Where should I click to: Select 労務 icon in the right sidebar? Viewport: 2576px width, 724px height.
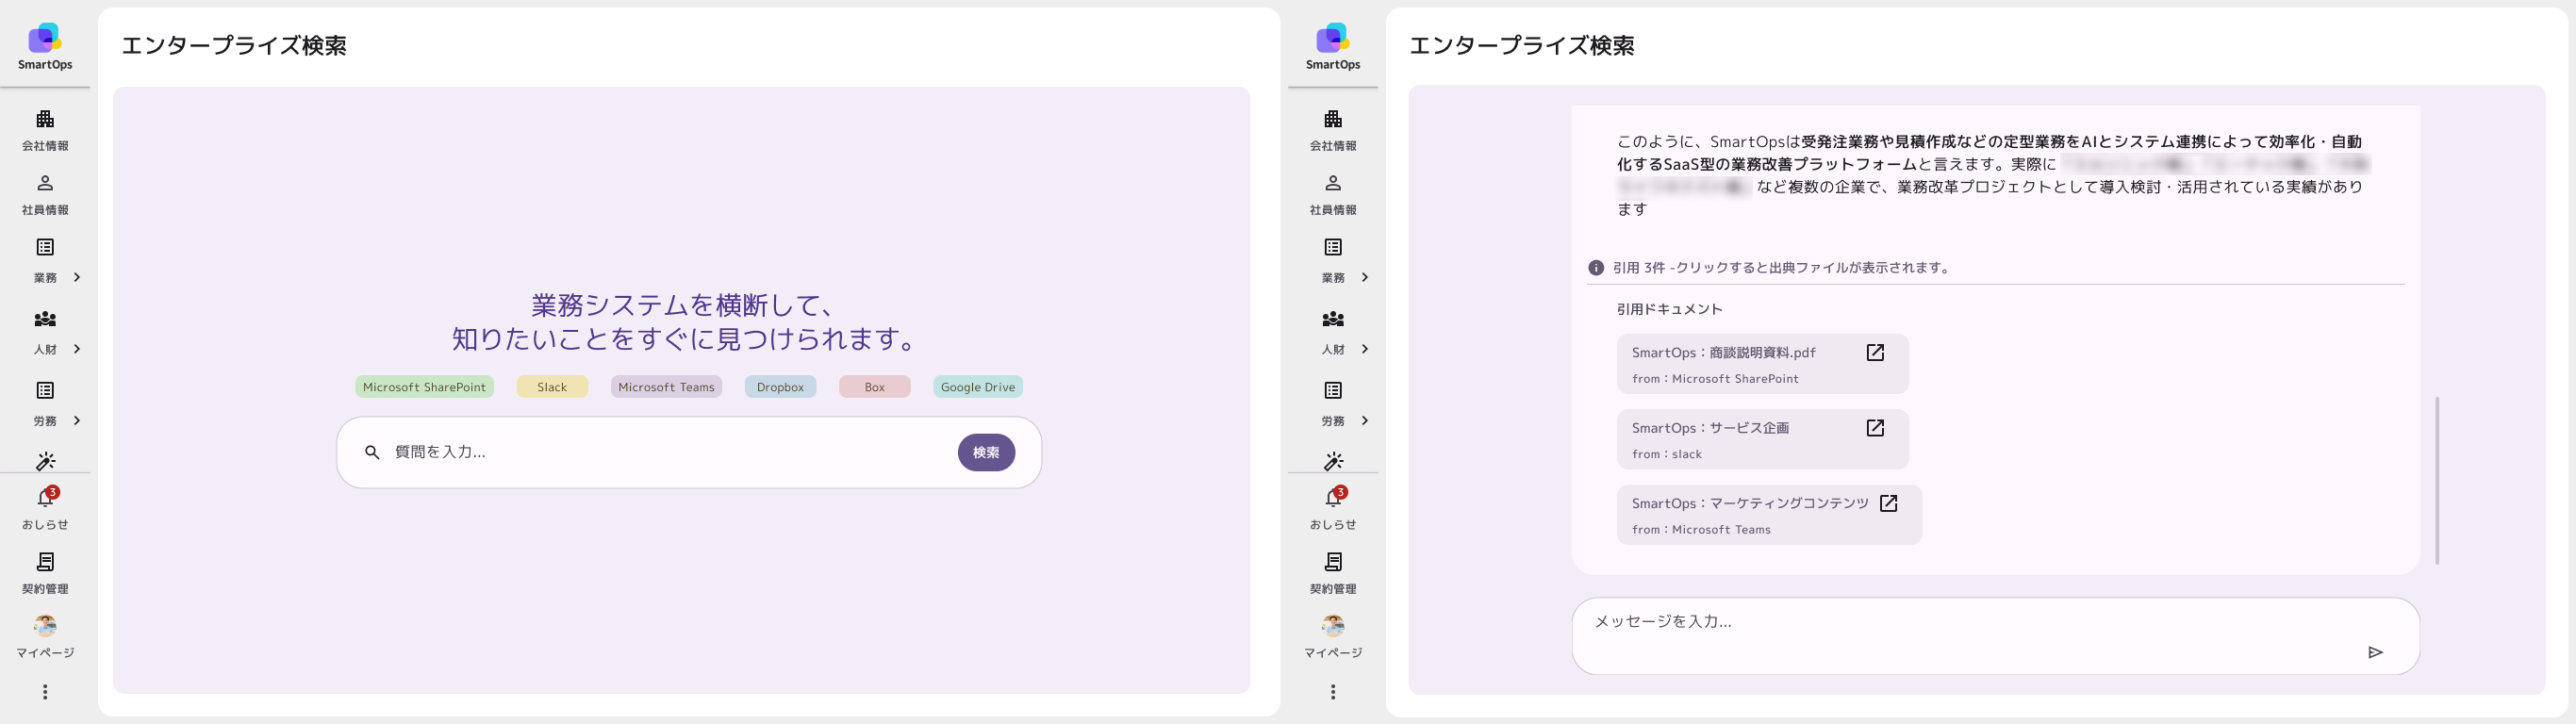coord(1333,390)
